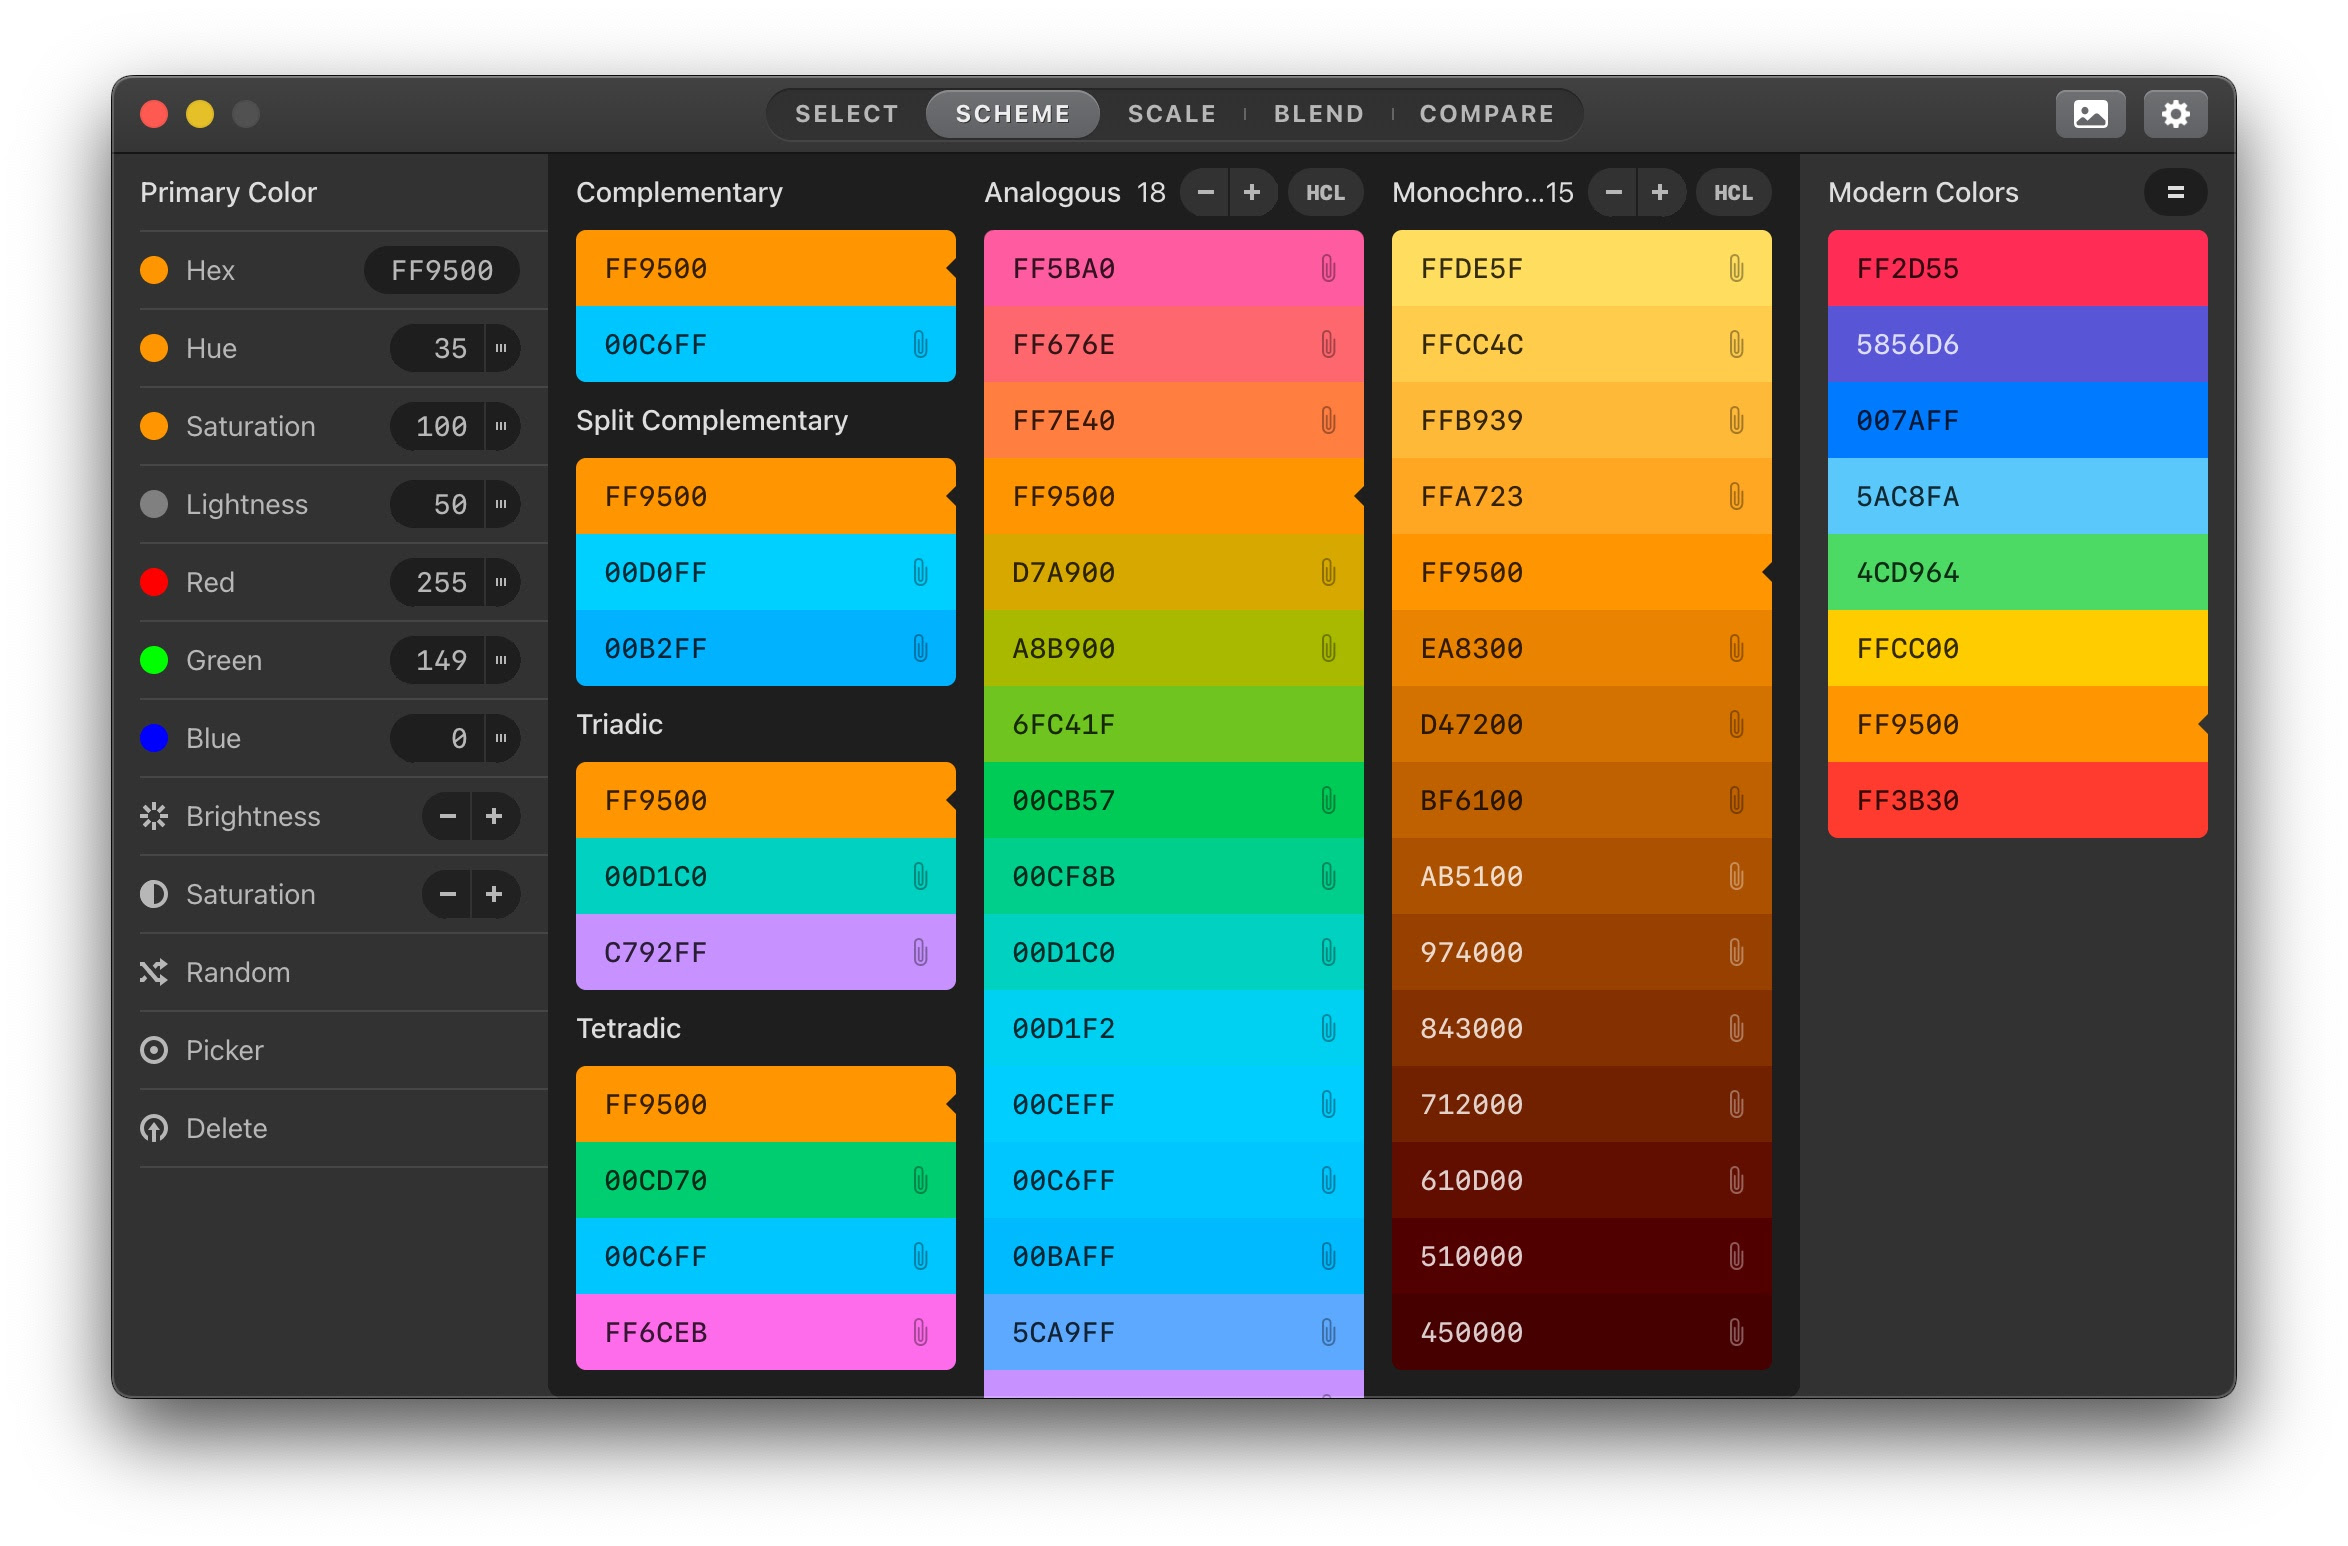Select the 5856D6 purple Modern Colors swatch
Image resolution: width=2348 pixels, height=1546 pixels.
click(2016, 344)
